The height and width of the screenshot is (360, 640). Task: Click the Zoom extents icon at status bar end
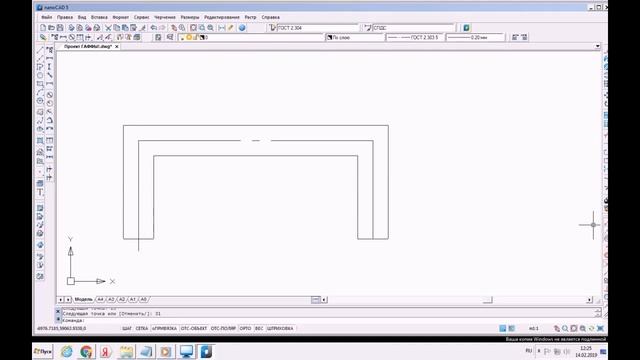click(600, 328)
